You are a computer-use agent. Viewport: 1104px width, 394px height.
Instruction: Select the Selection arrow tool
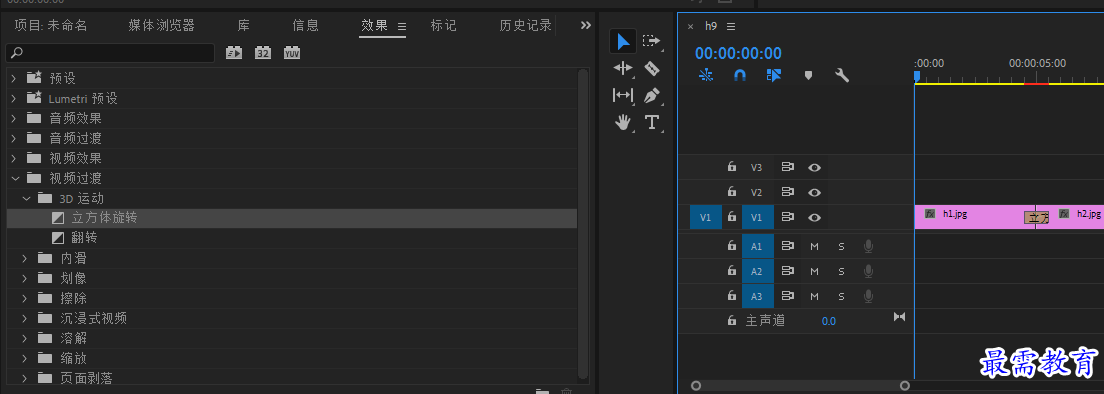pos(623,42)
